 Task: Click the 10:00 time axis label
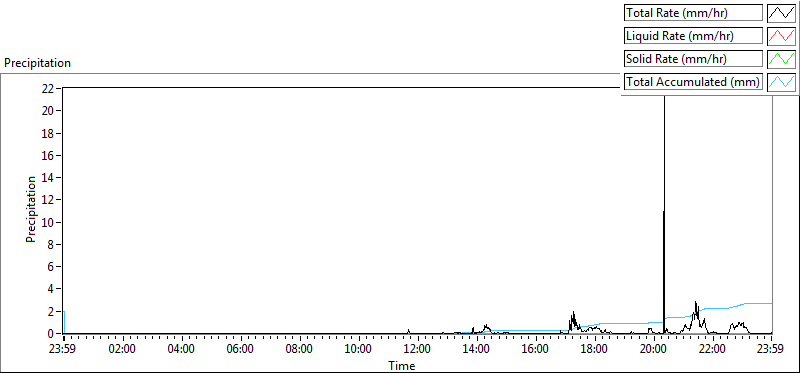pyautogui.click(x=359, y=350)
